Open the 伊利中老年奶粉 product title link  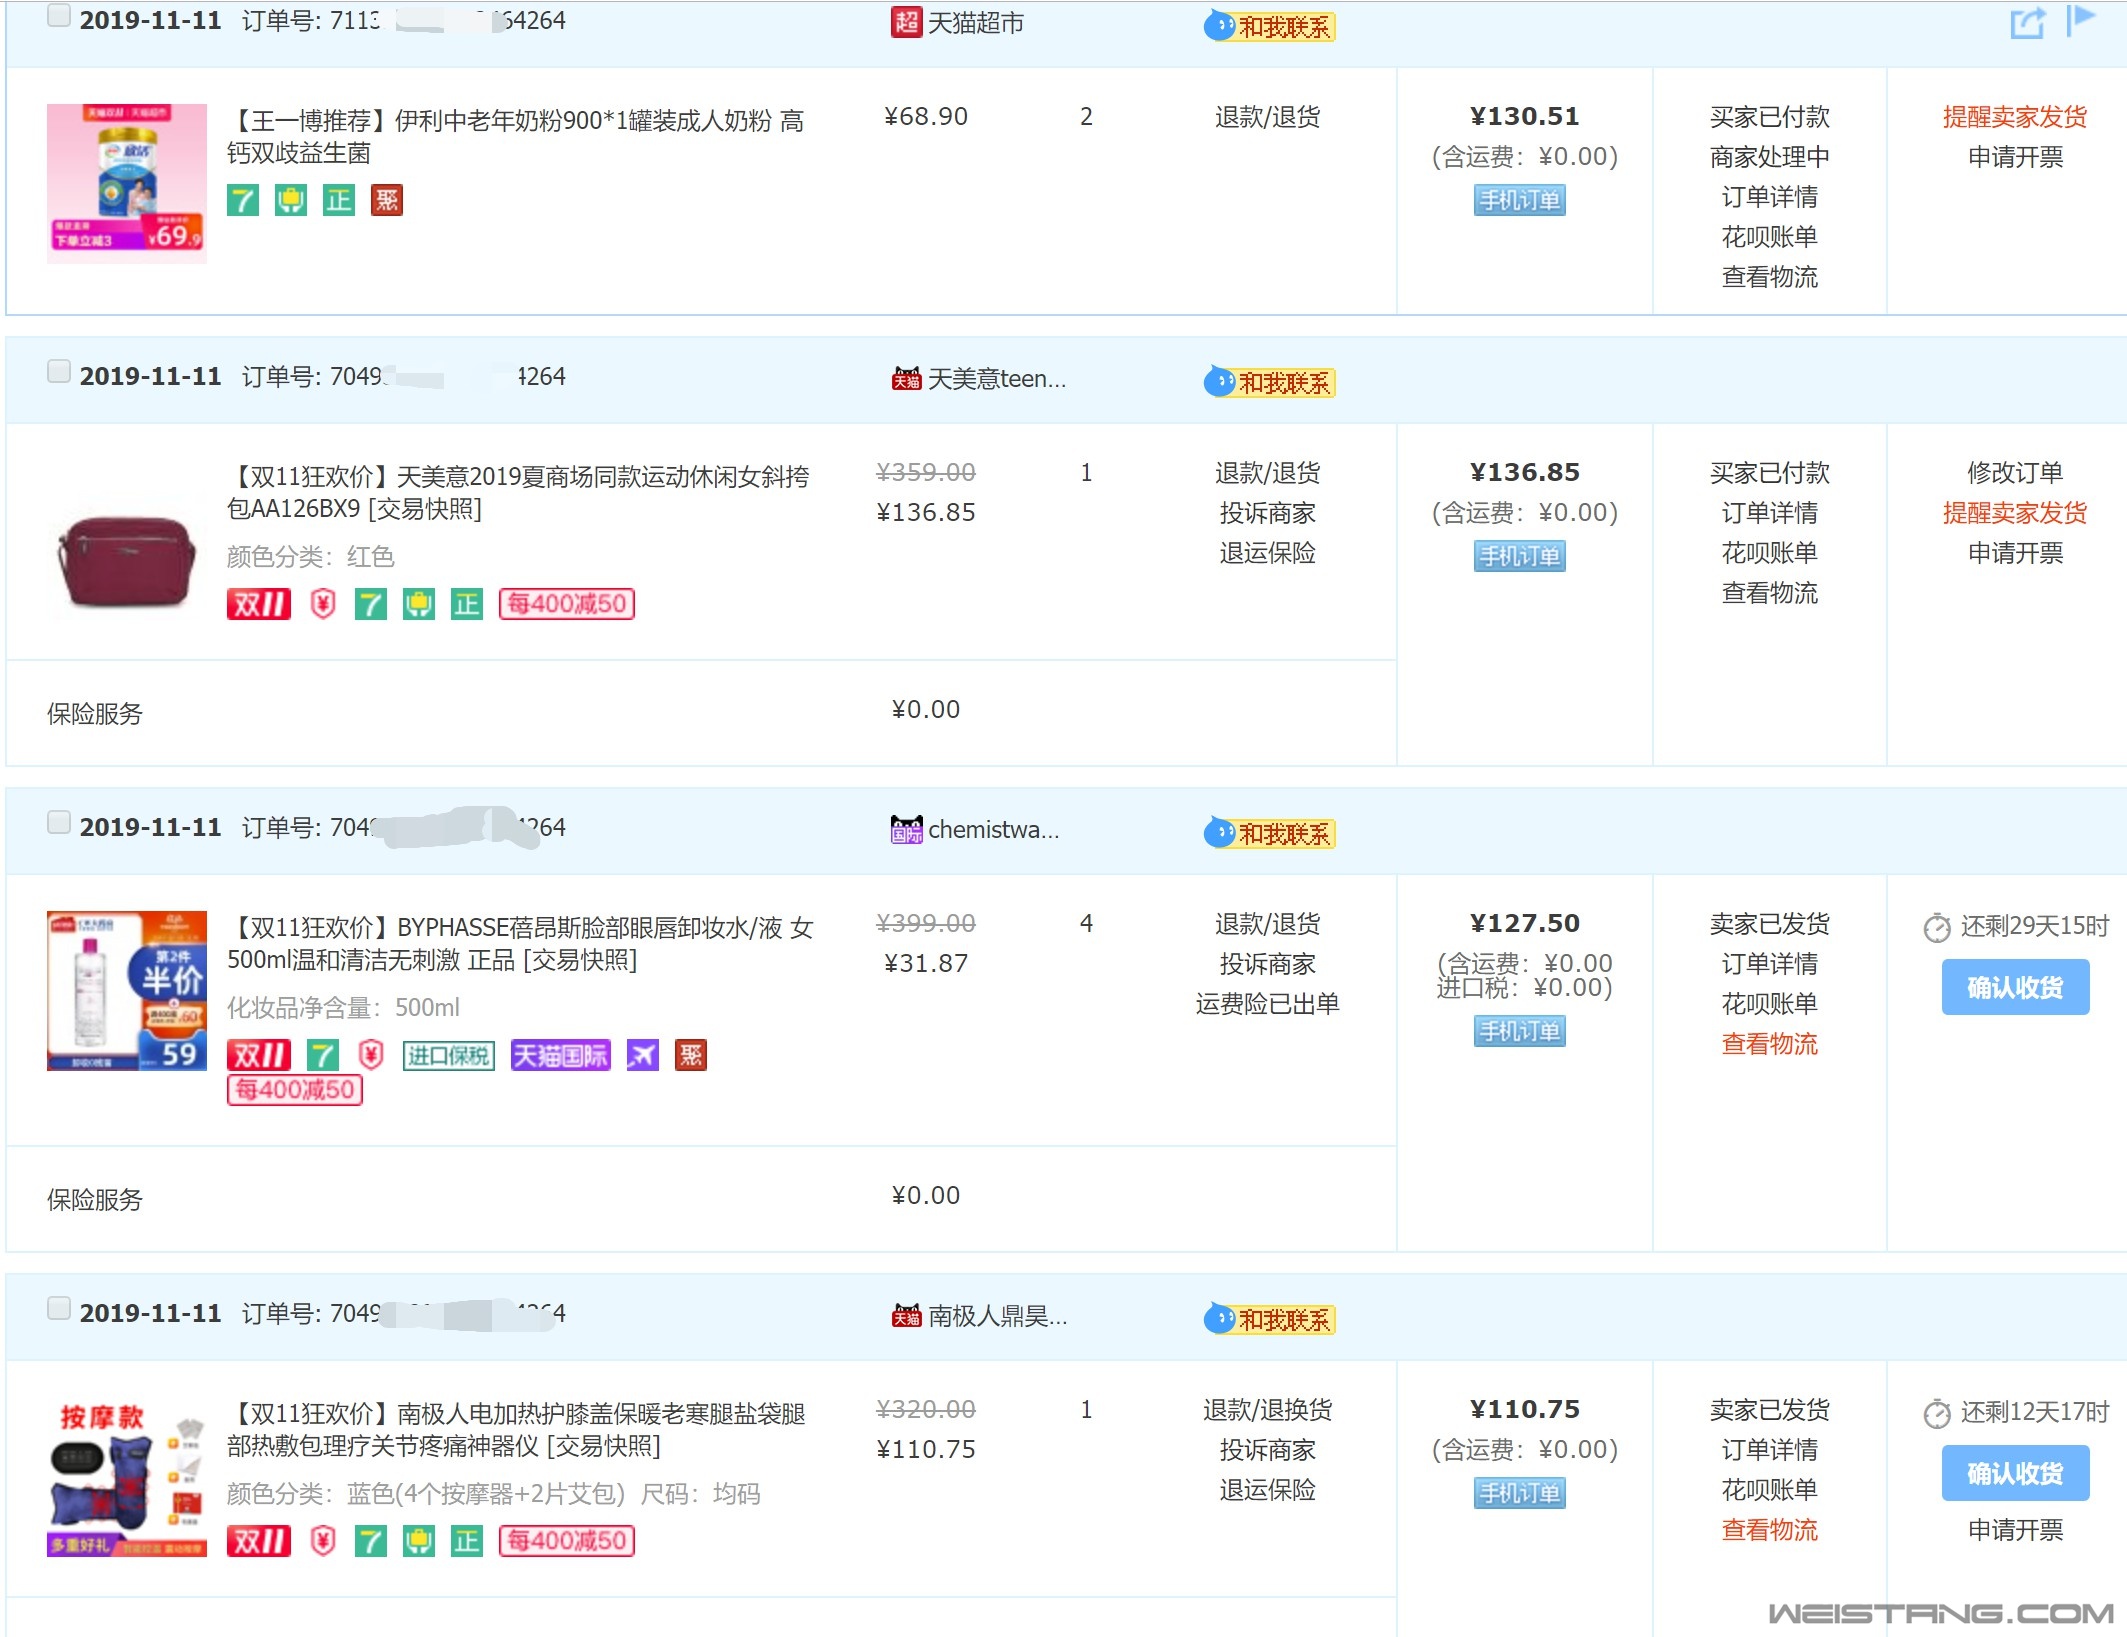tap(516, 137)
